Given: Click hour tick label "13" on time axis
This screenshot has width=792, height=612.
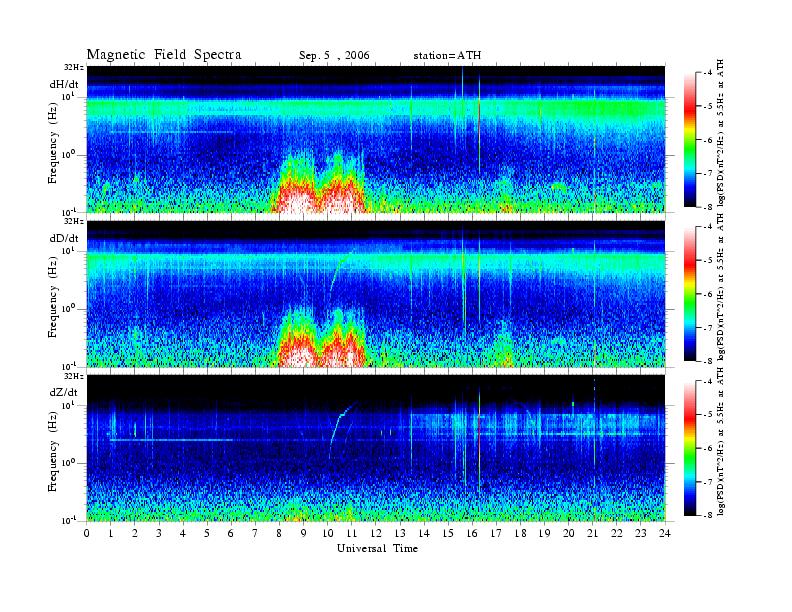Looking at the screenshot, I should tap(400, 533).
